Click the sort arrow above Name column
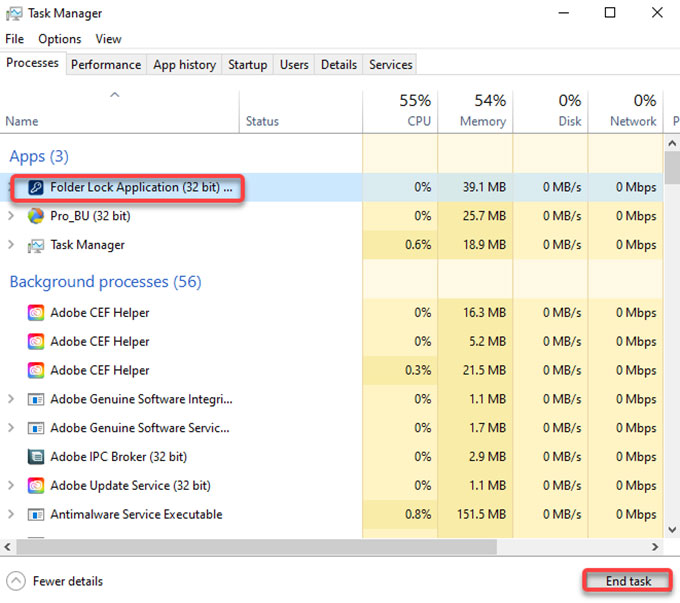This screenshot has width=680, height=603. [114, 95]
